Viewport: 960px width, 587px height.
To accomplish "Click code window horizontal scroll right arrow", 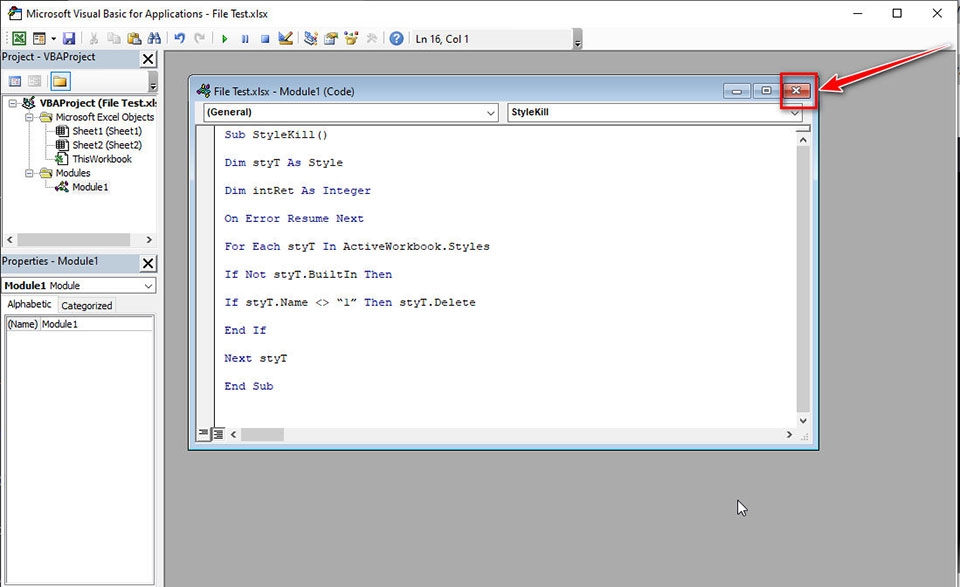I will point(789,435).
